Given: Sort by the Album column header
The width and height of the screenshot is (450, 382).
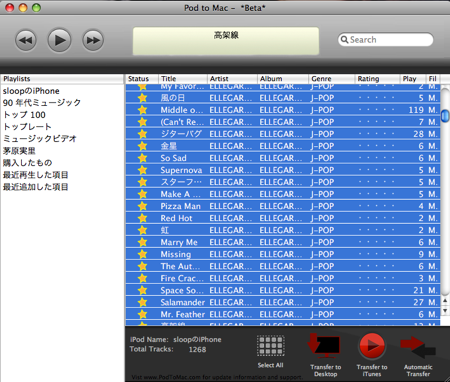Looking at the screenshot, I should coord(283,79).
